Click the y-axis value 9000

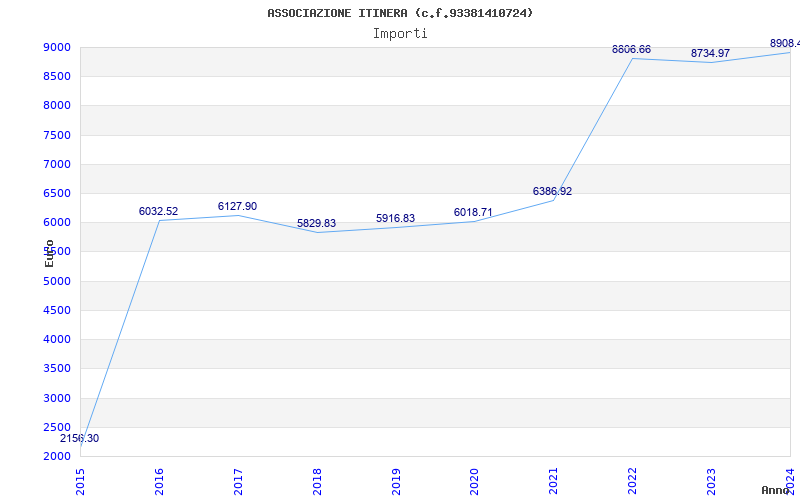pos(58,47)
